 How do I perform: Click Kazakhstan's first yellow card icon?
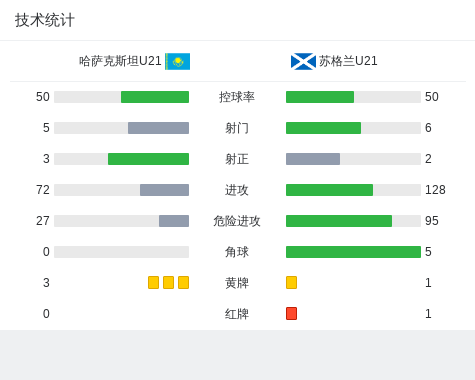(x=153, y=282)
